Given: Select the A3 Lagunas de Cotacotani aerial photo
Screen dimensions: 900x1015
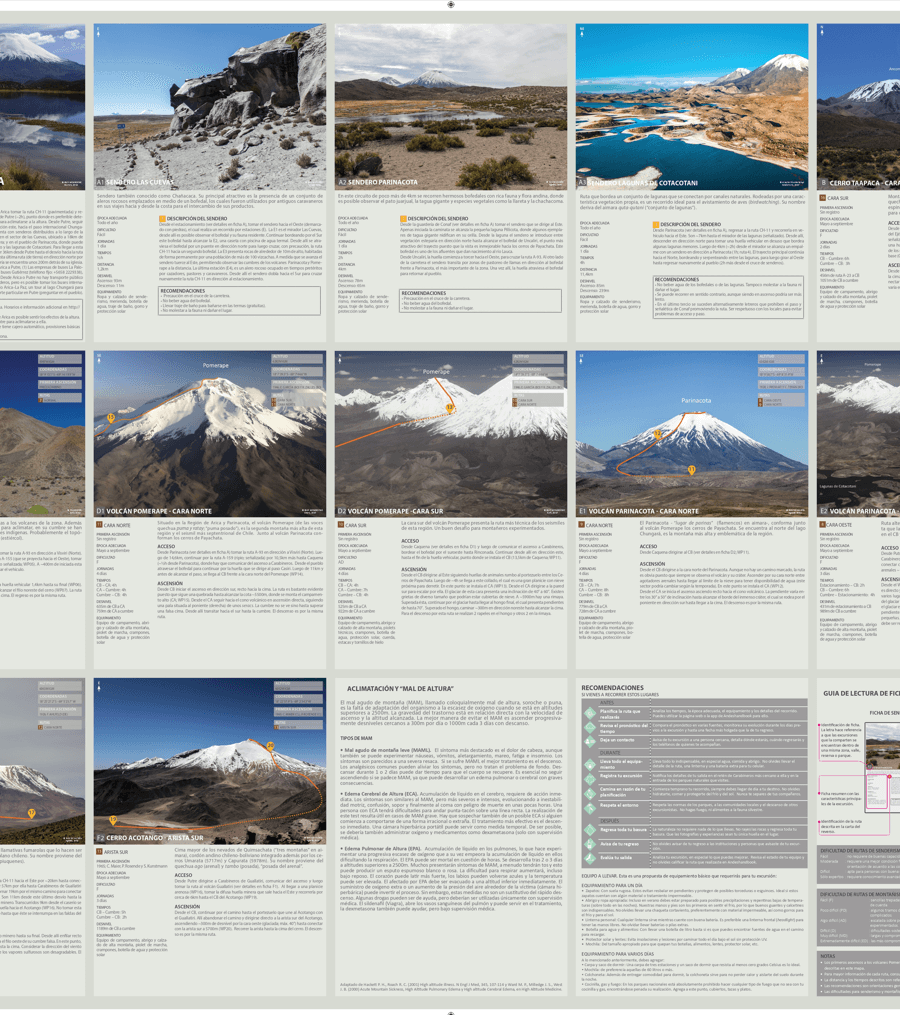Looking at the screenshot, I should 692,107.
